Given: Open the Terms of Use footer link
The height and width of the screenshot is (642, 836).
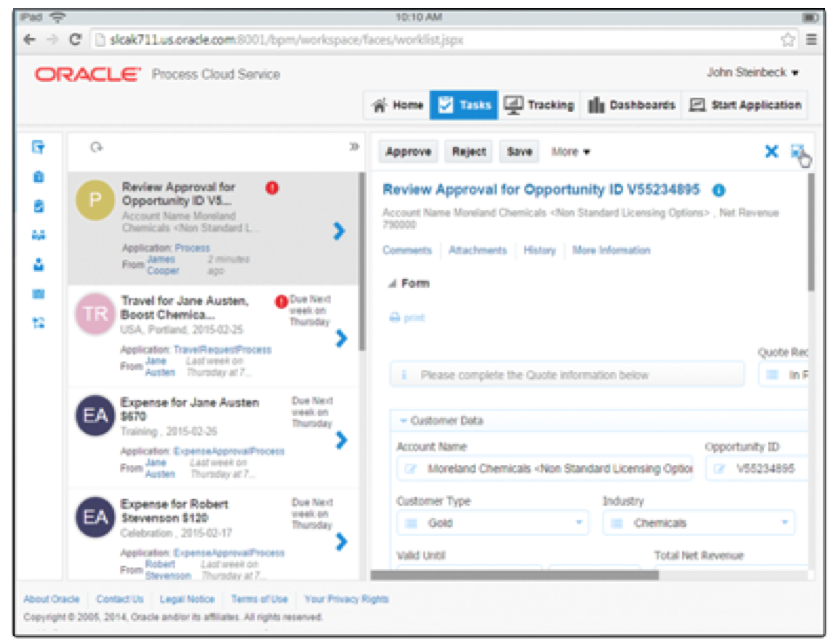Looking at the screenshot, I should (x=259, y=599).
